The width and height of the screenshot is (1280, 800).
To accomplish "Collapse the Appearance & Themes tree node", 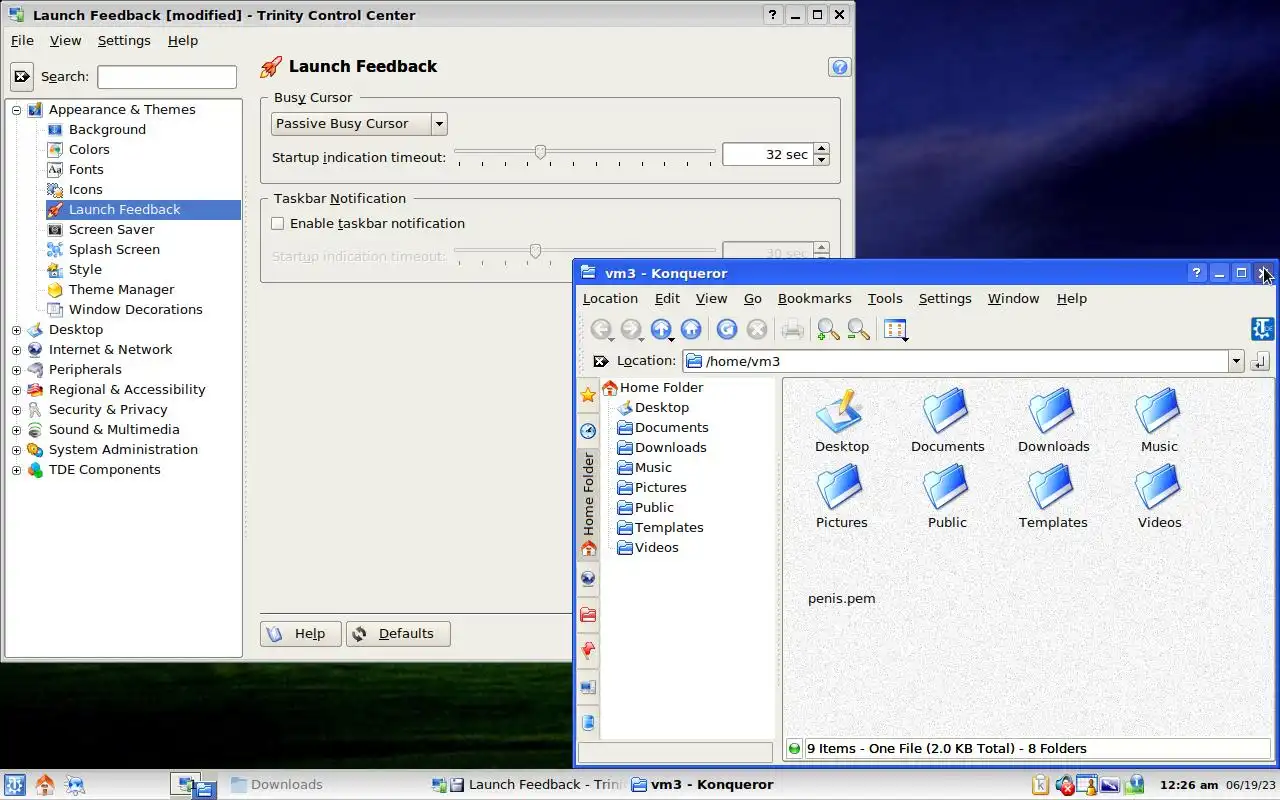I will pyautogui.click(x=16, y=110).
